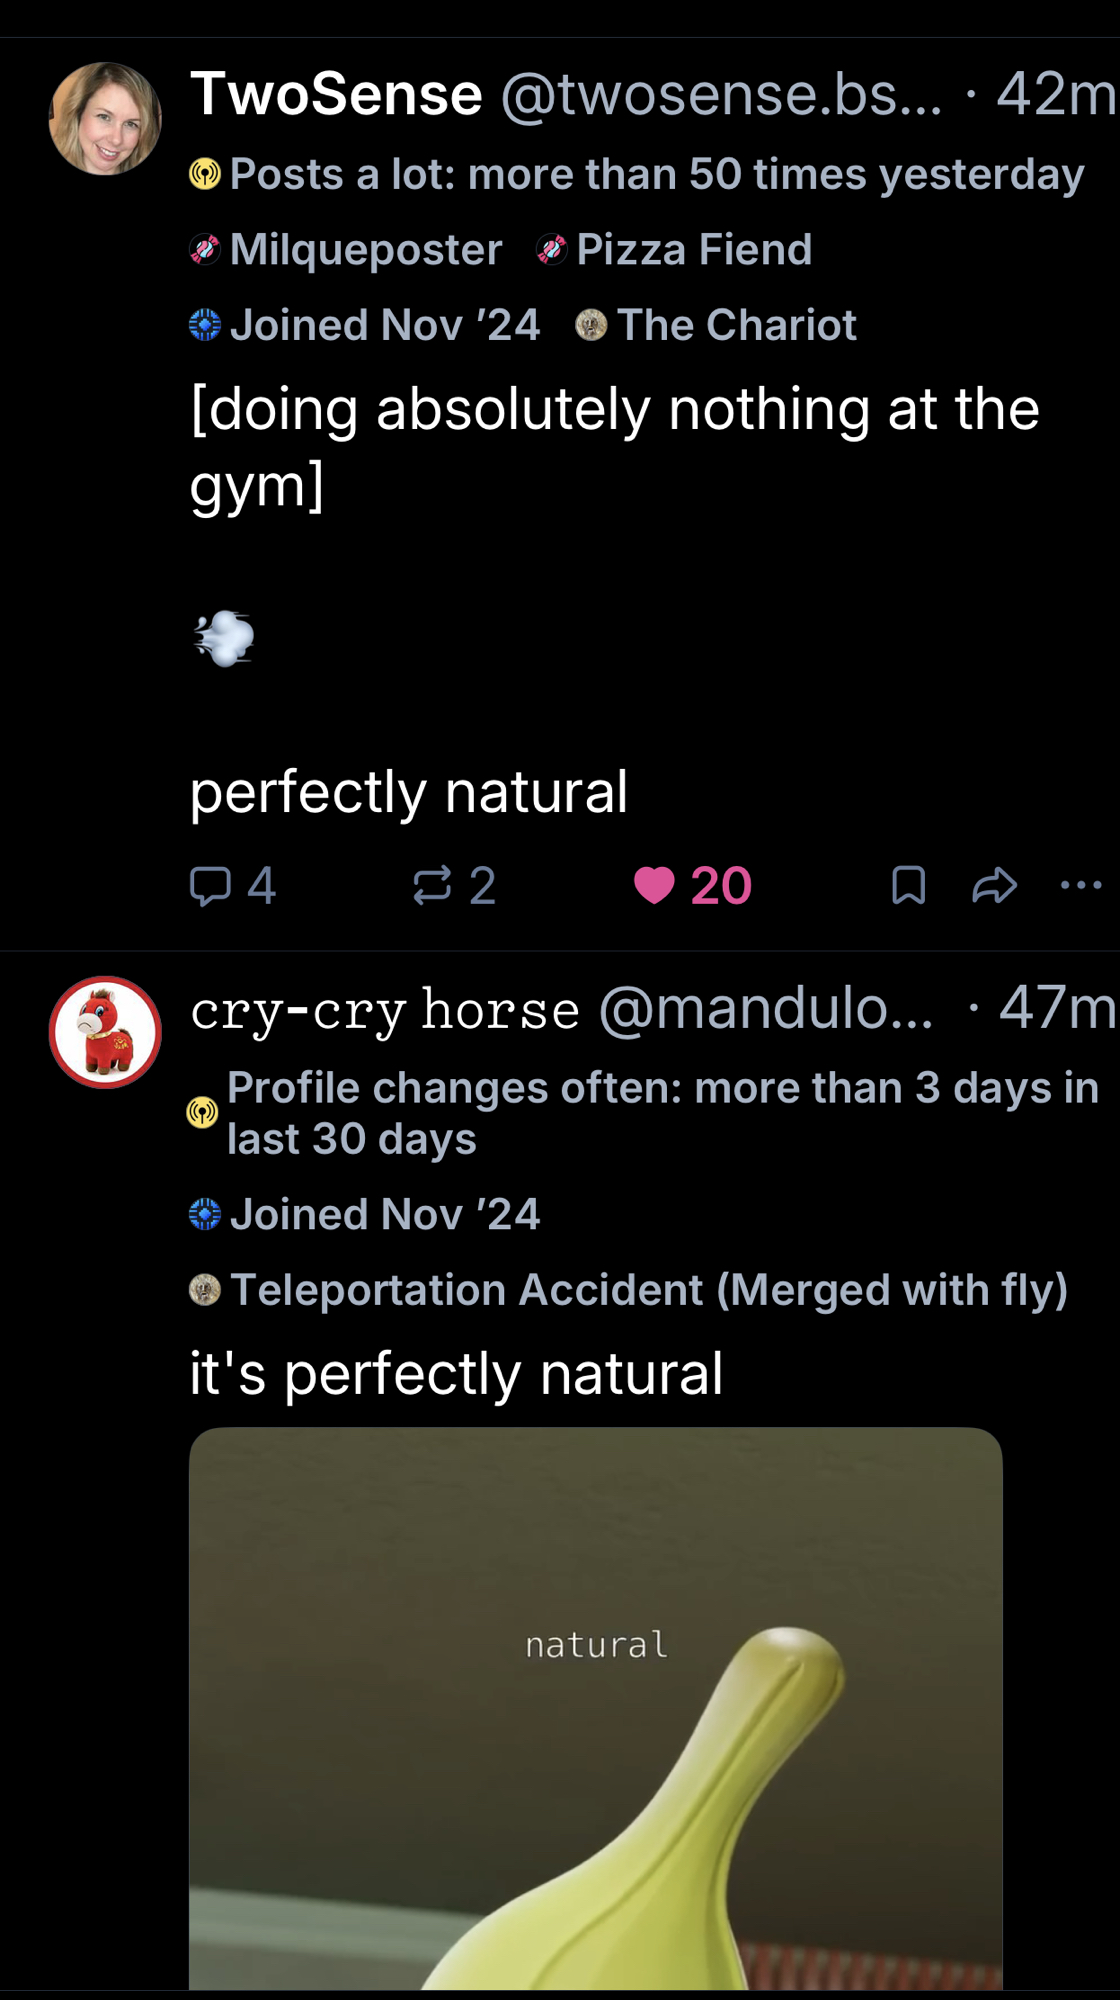
Task: Unlike TwoSense's post via pink heart
Action: tap(692, 886)
